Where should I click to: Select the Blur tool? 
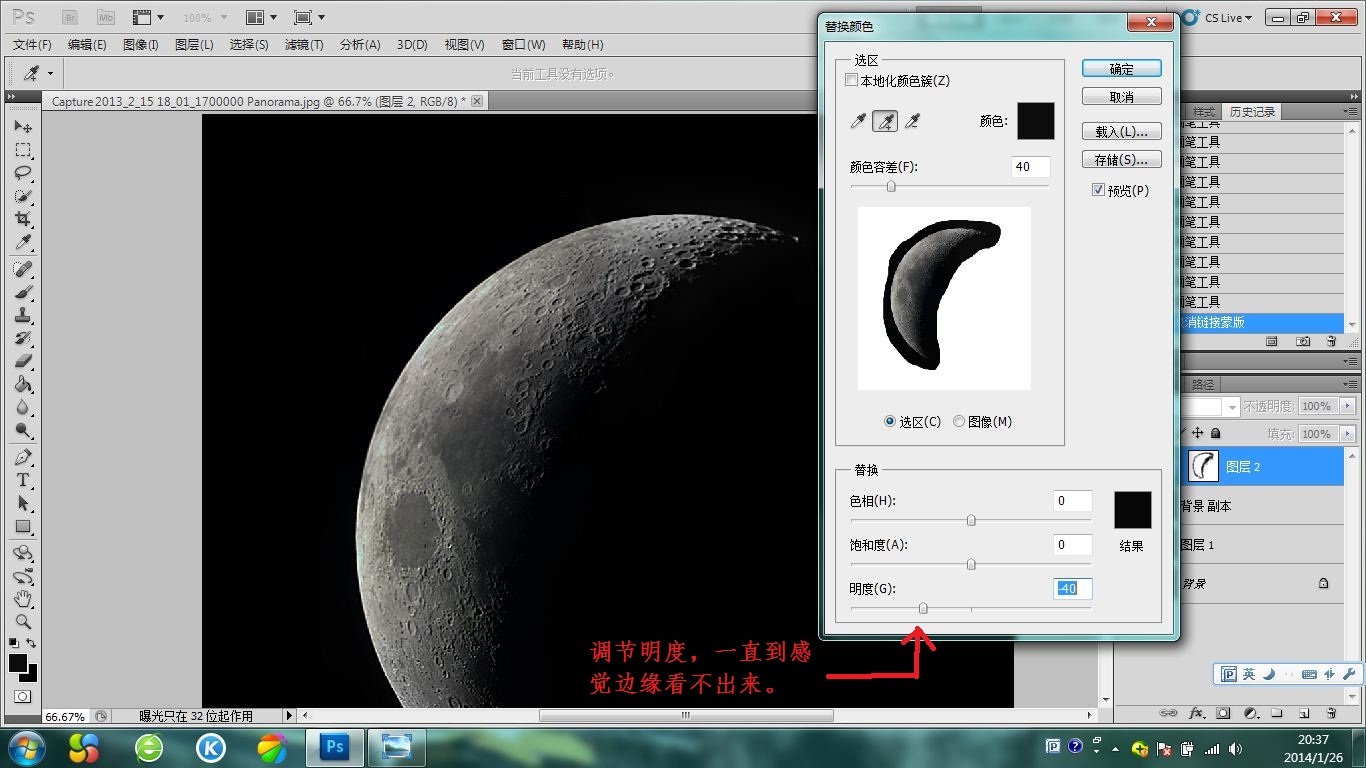coord(23,407)
